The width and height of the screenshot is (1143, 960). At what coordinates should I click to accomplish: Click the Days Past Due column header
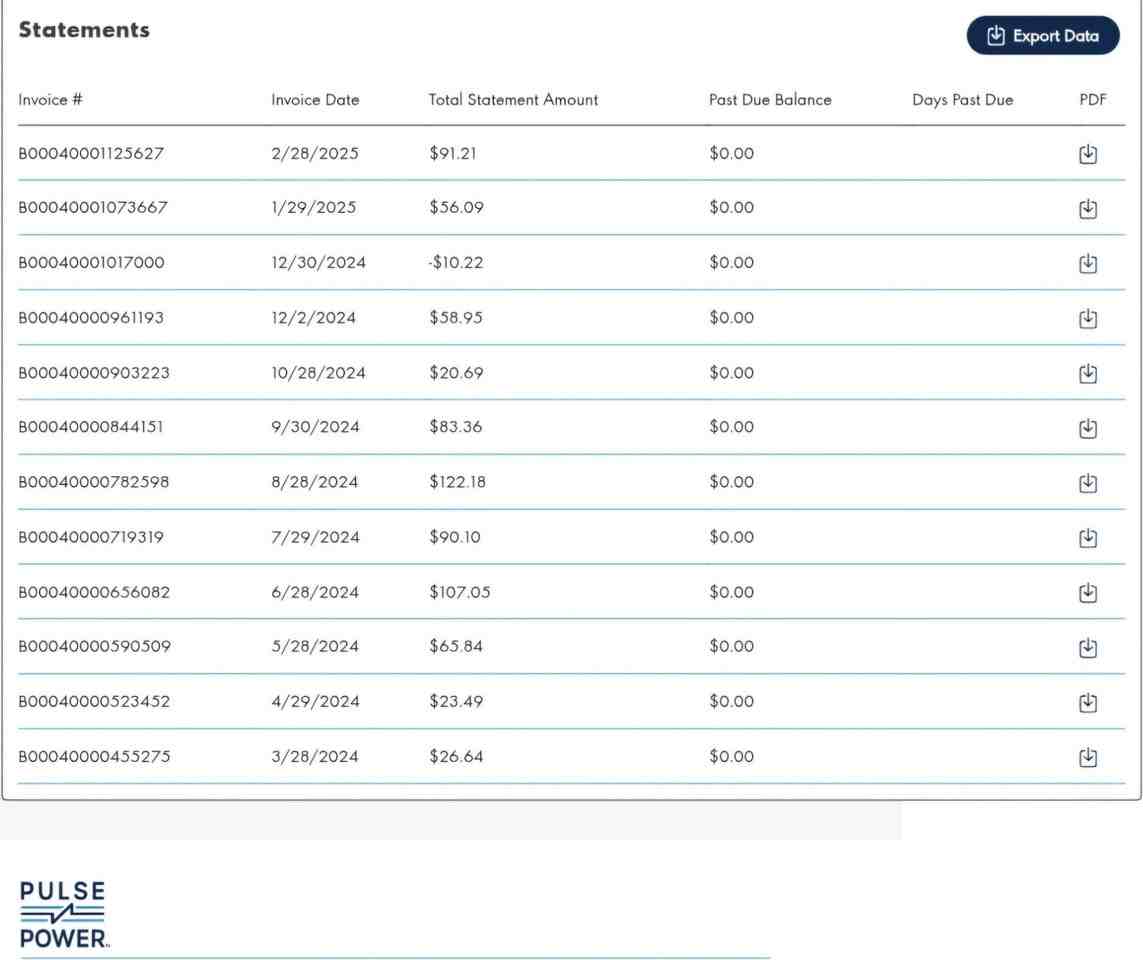pos(962,100)
